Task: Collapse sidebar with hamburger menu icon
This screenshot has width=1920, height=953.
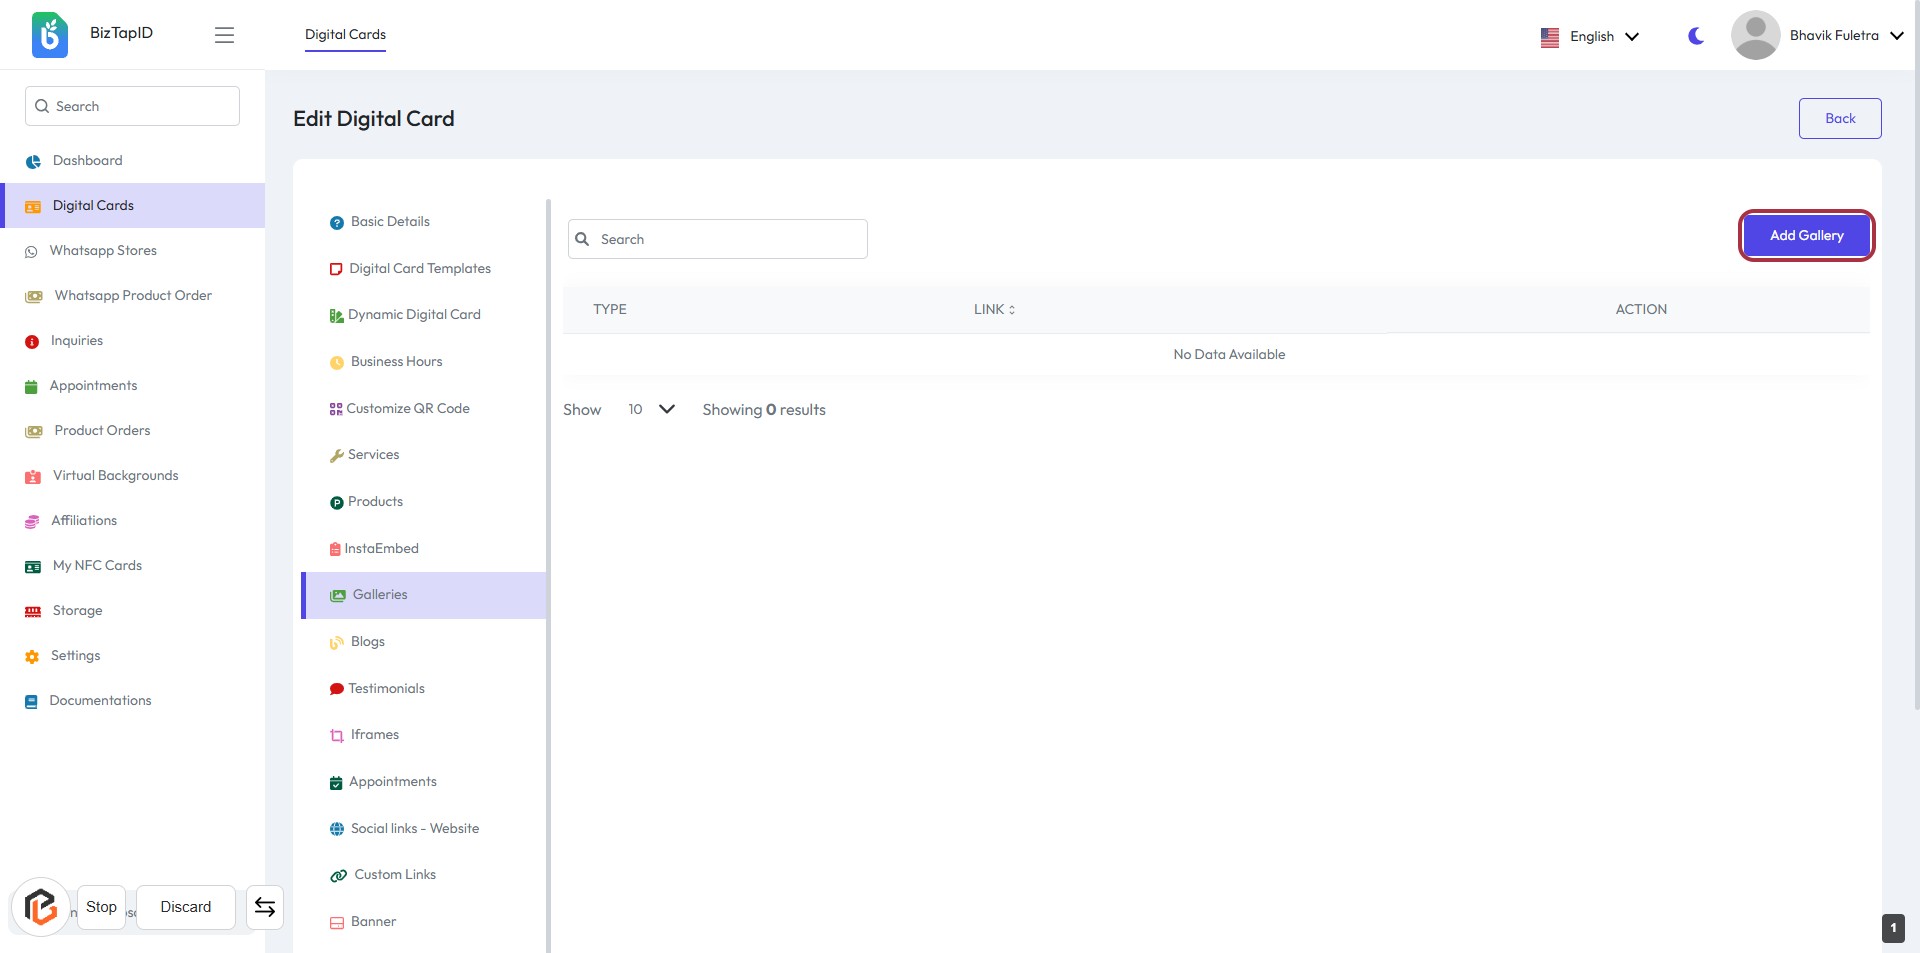Action: coord(224,35)
